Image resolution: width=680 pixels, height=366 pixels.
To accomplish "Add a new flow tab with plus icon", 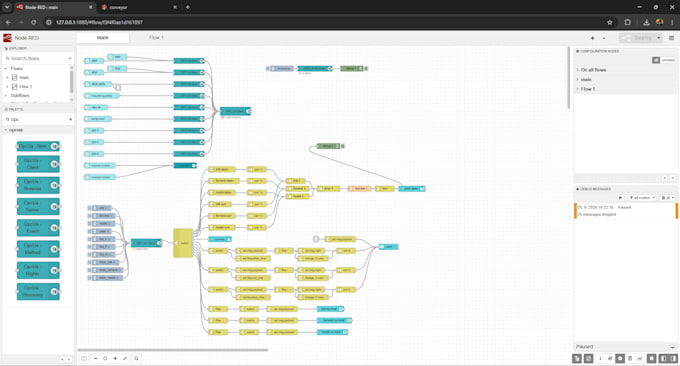I will tap(592, 38).
